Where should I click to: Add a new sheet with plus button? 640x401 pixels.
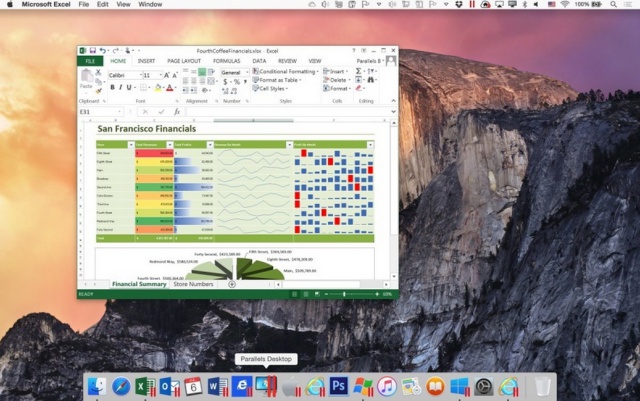pyautogui.click(x=232, y=285)
